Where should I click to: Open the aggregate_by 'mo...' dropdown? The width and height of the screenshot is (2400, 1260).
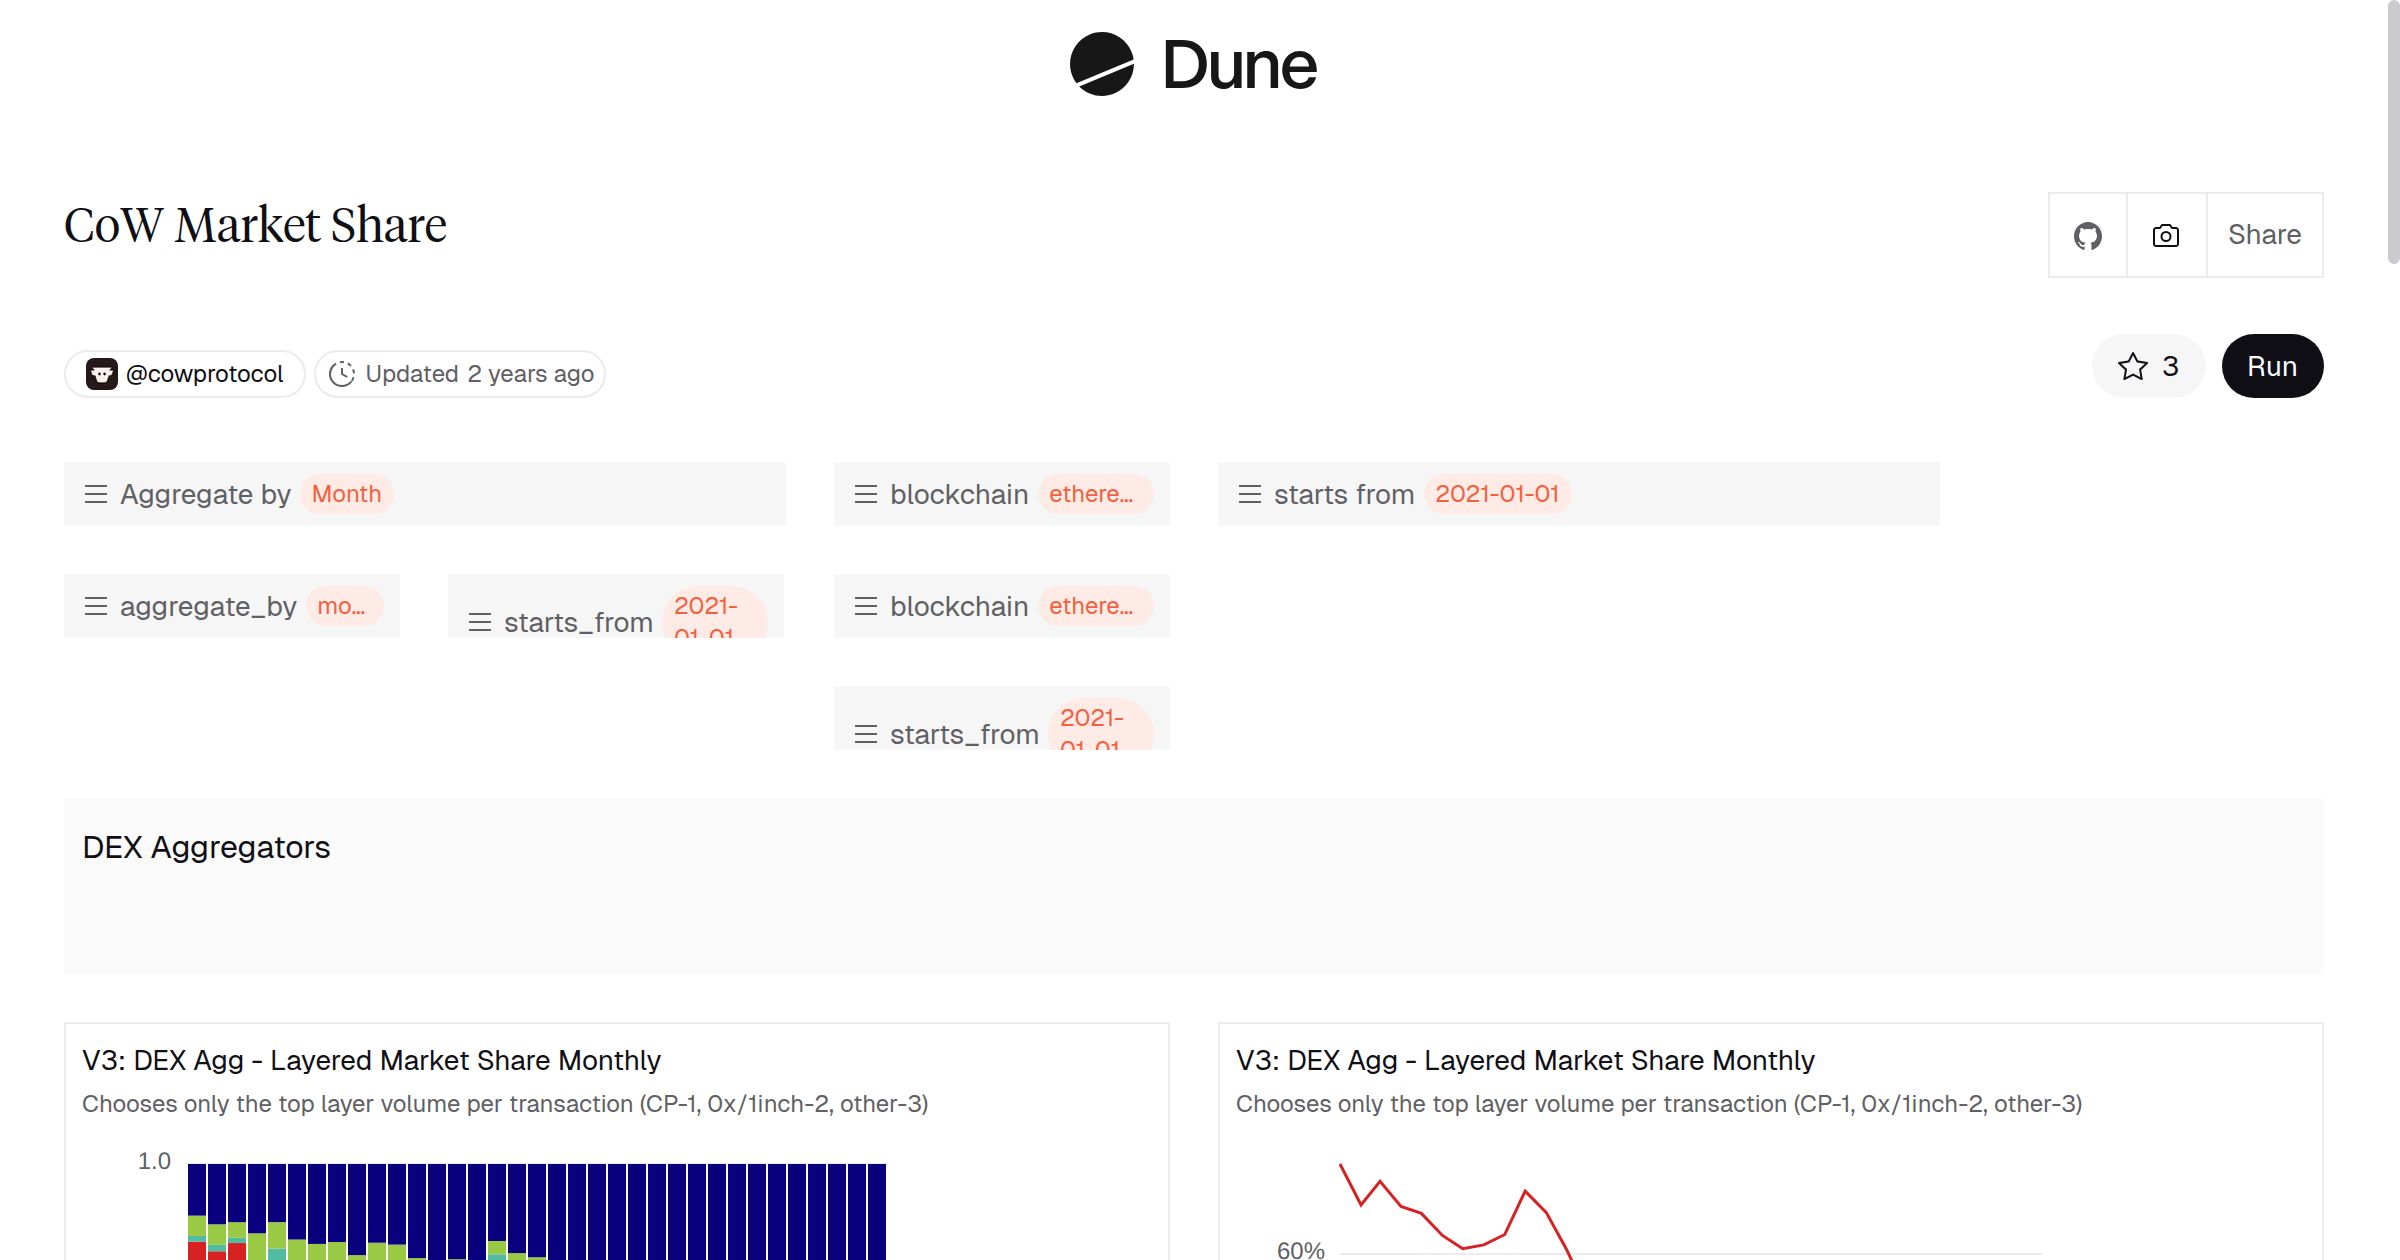(341, 606)
